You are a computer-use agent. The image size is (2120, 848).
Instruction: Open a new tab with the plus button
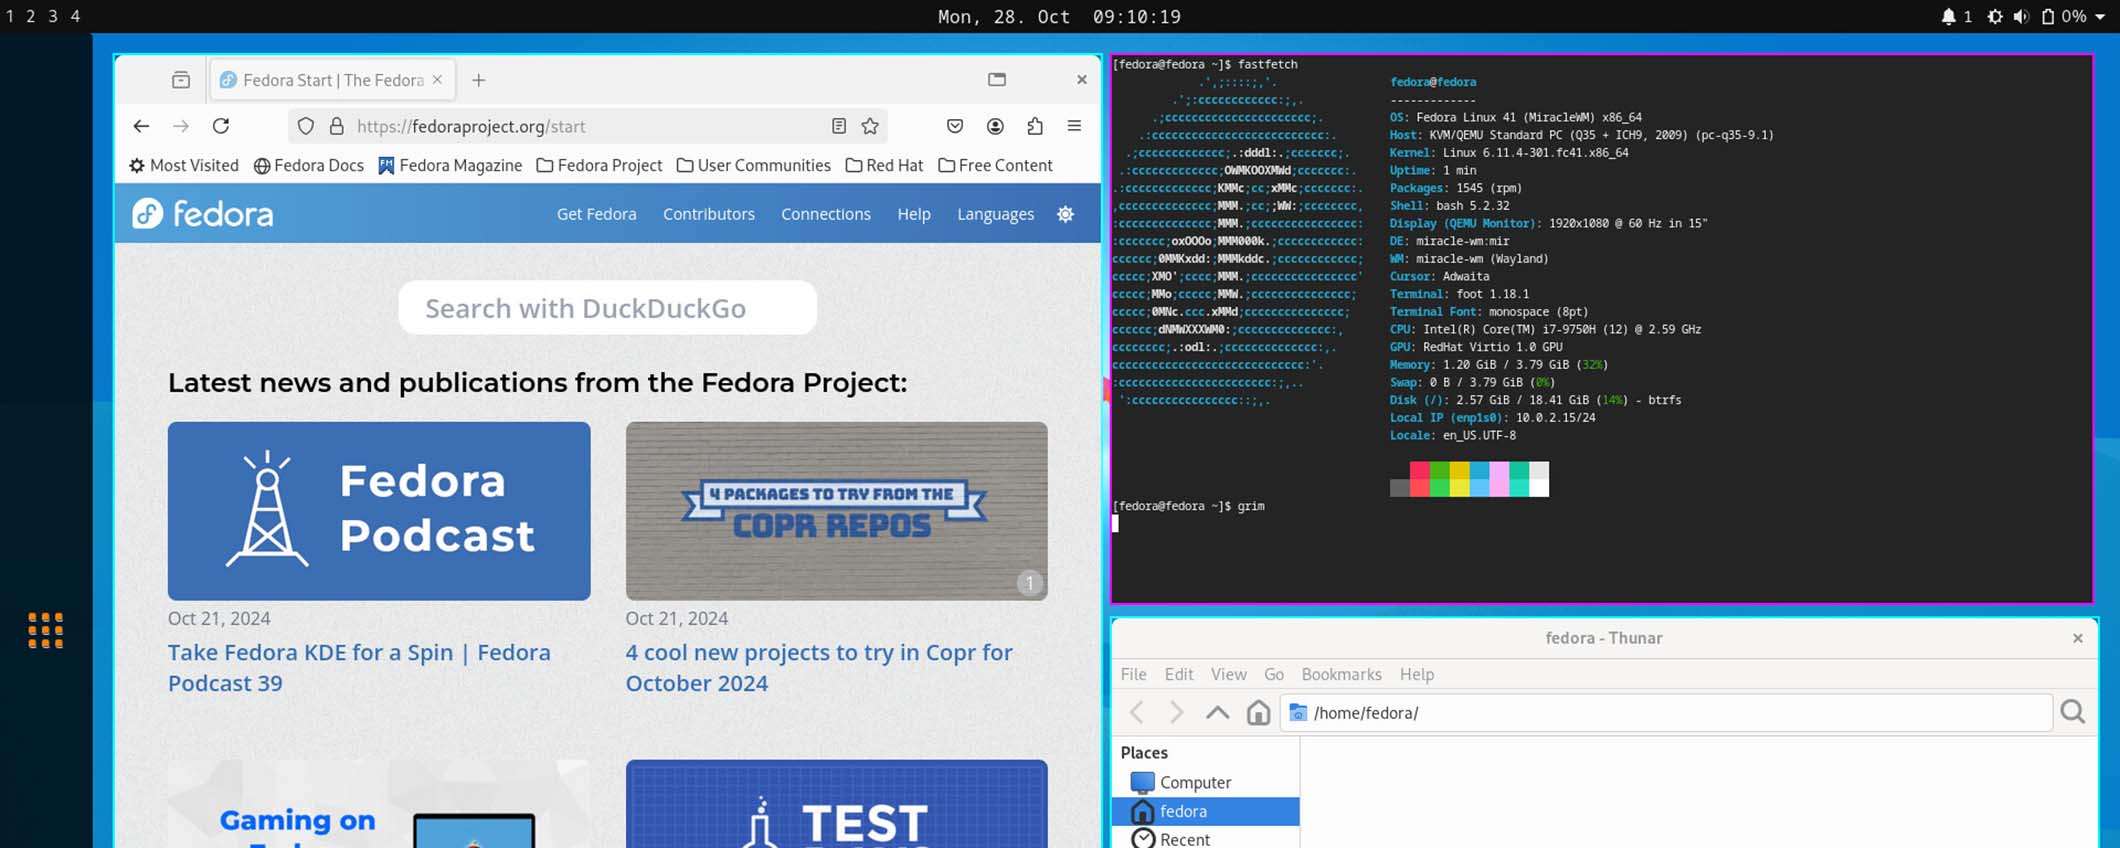479,80
